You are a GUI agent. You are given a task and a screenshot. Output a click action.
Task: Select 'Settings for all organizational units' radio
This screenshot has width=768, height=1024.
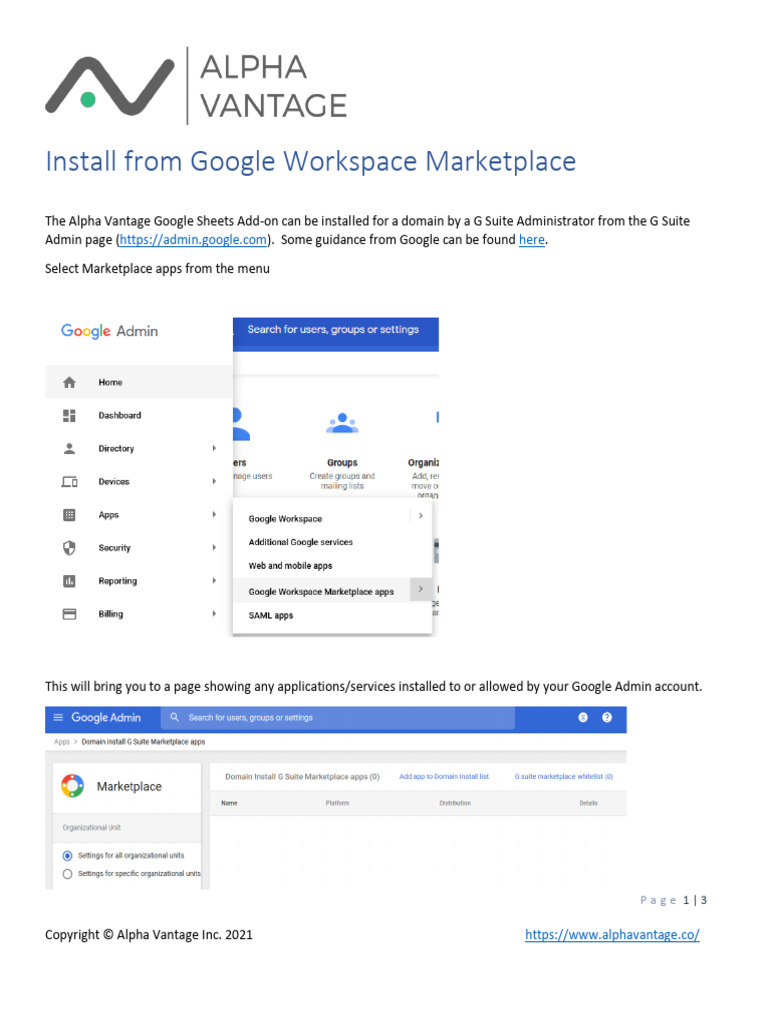click(x=67, y=856)
